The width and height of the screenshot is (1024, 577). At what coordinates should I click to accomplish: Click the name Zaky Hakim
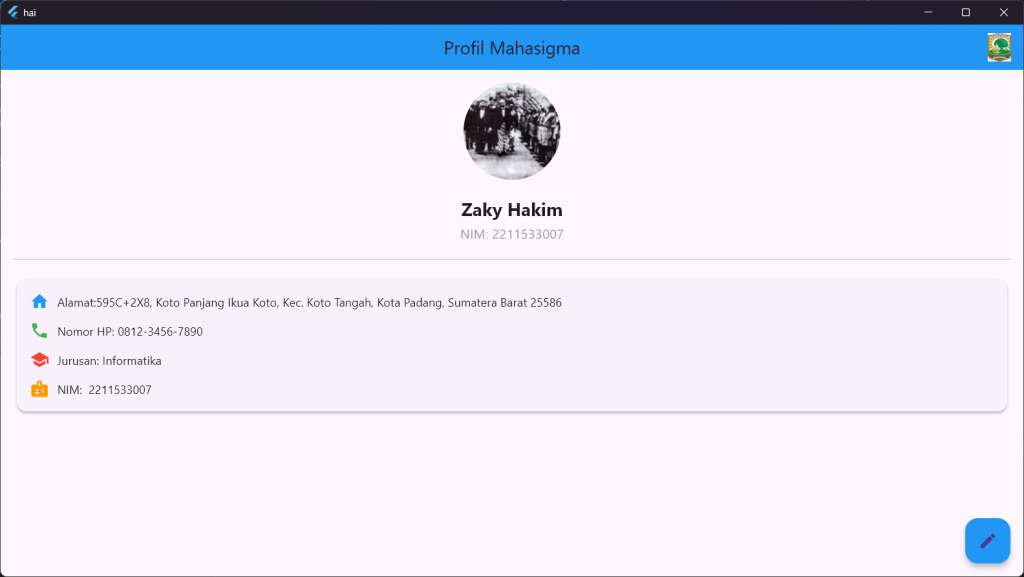click(x=512, y=210)
